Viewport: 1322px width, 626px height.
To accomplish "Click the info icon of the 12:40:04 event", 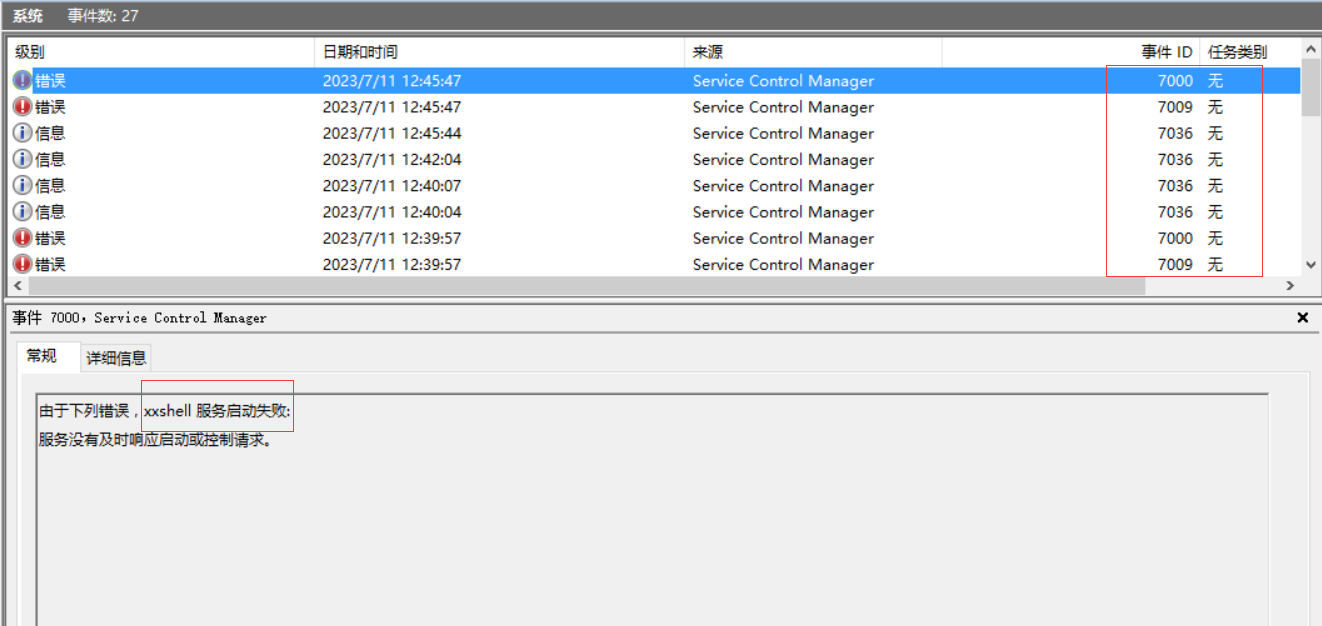I will click(x=22, y=212).
